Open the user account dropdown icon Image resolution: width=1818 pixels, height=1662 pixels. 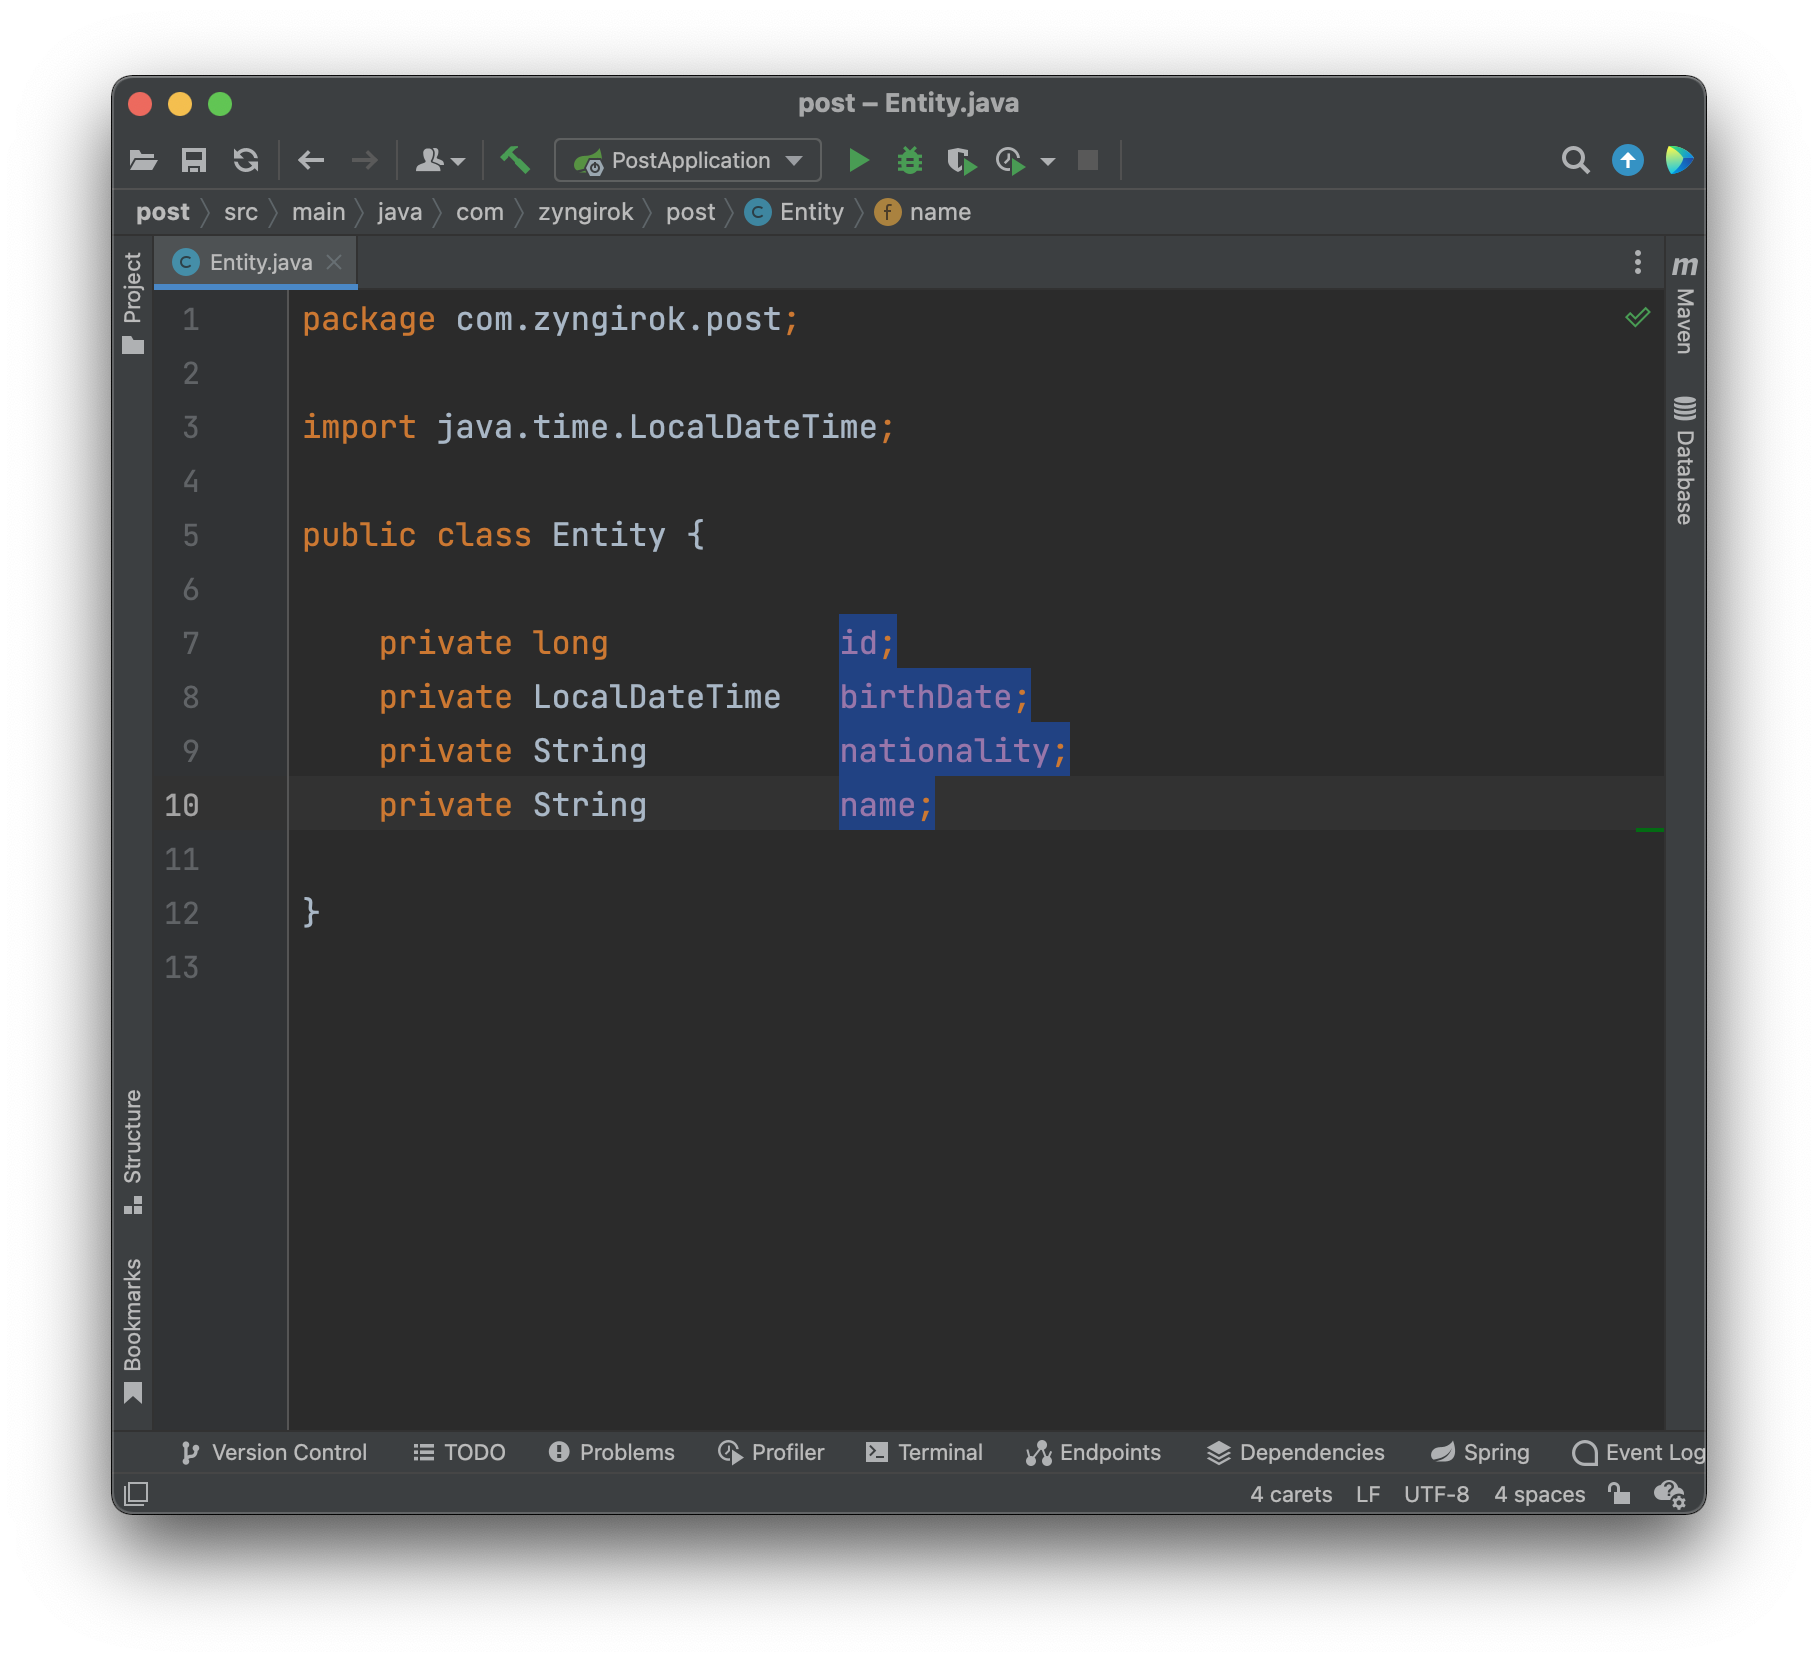[x=440, y=160]
